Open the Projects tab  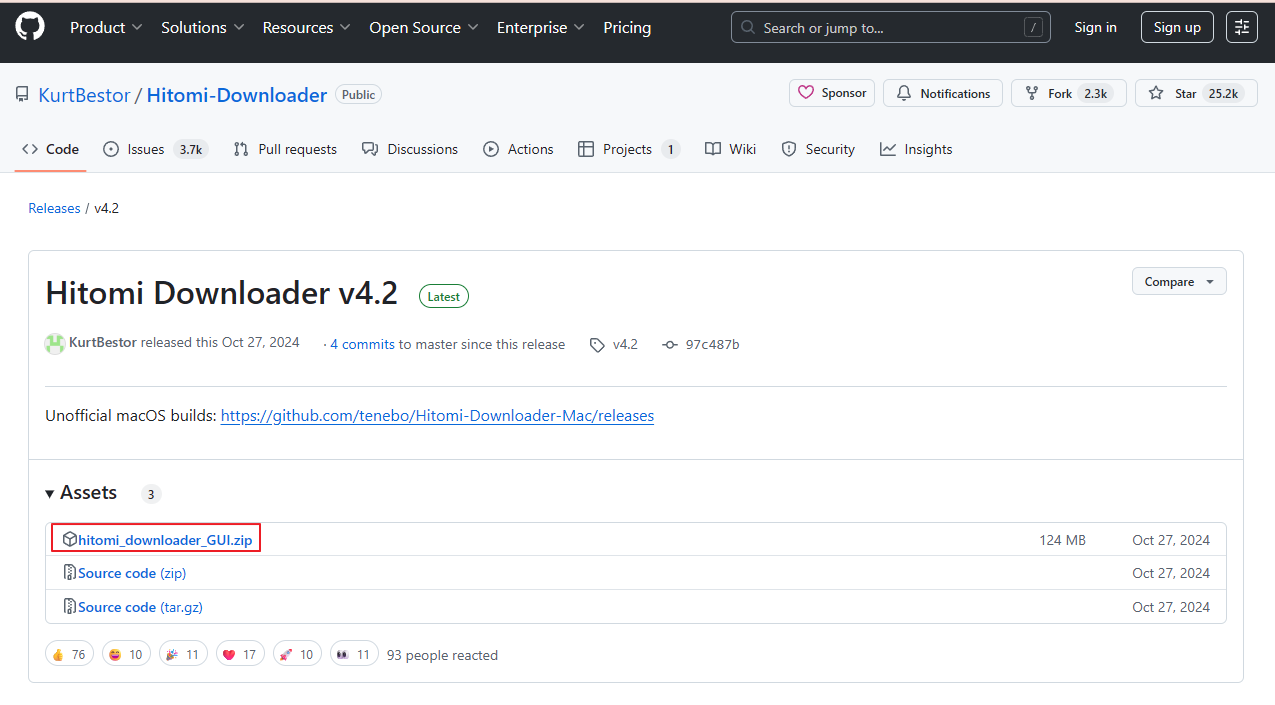tap(629, 149)
